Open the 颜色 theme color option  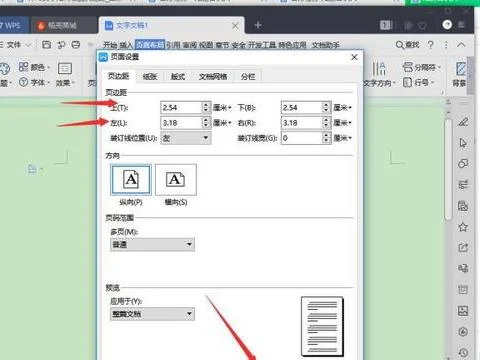point(34,67)
